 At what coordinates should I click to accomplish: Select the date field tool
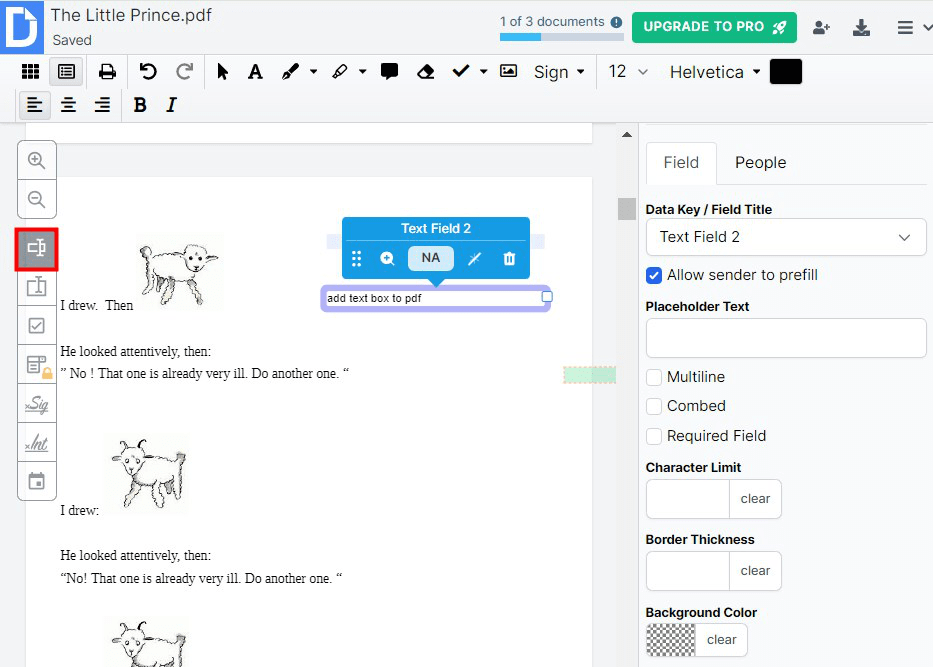[x=37, y=481]
